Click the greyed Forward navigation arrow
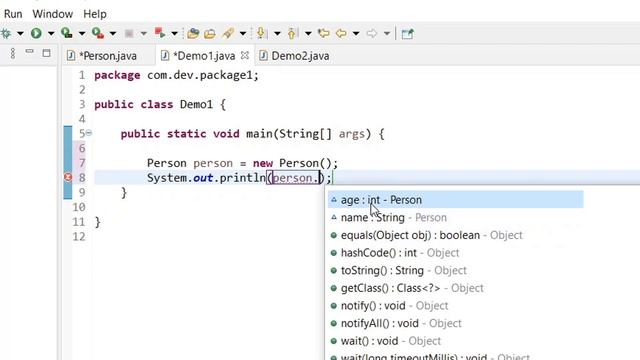This screenshot has height=360, width=640. tap(372, 33)
